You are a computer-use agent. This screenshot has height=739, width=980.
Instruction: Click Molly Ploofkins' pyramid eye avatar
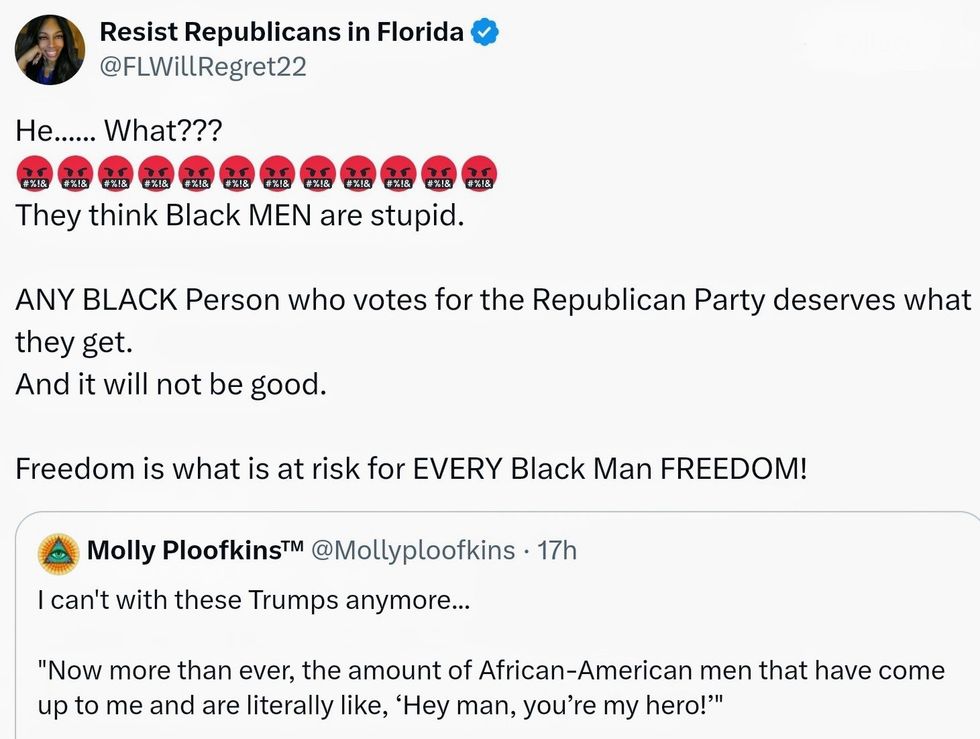tap(57, 551)
